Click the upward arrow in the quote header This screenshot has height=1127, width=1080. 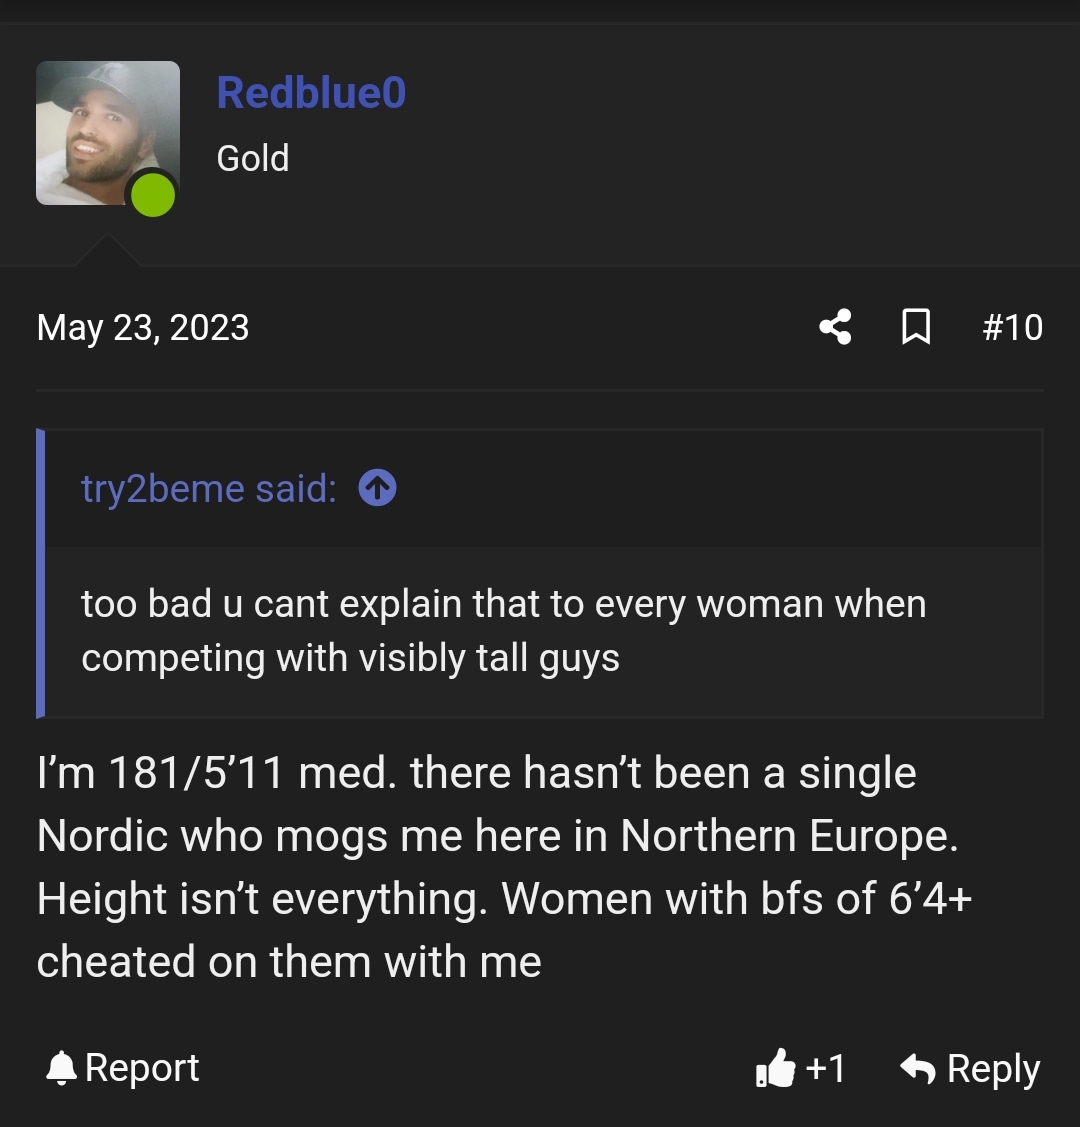pos(377,488)
